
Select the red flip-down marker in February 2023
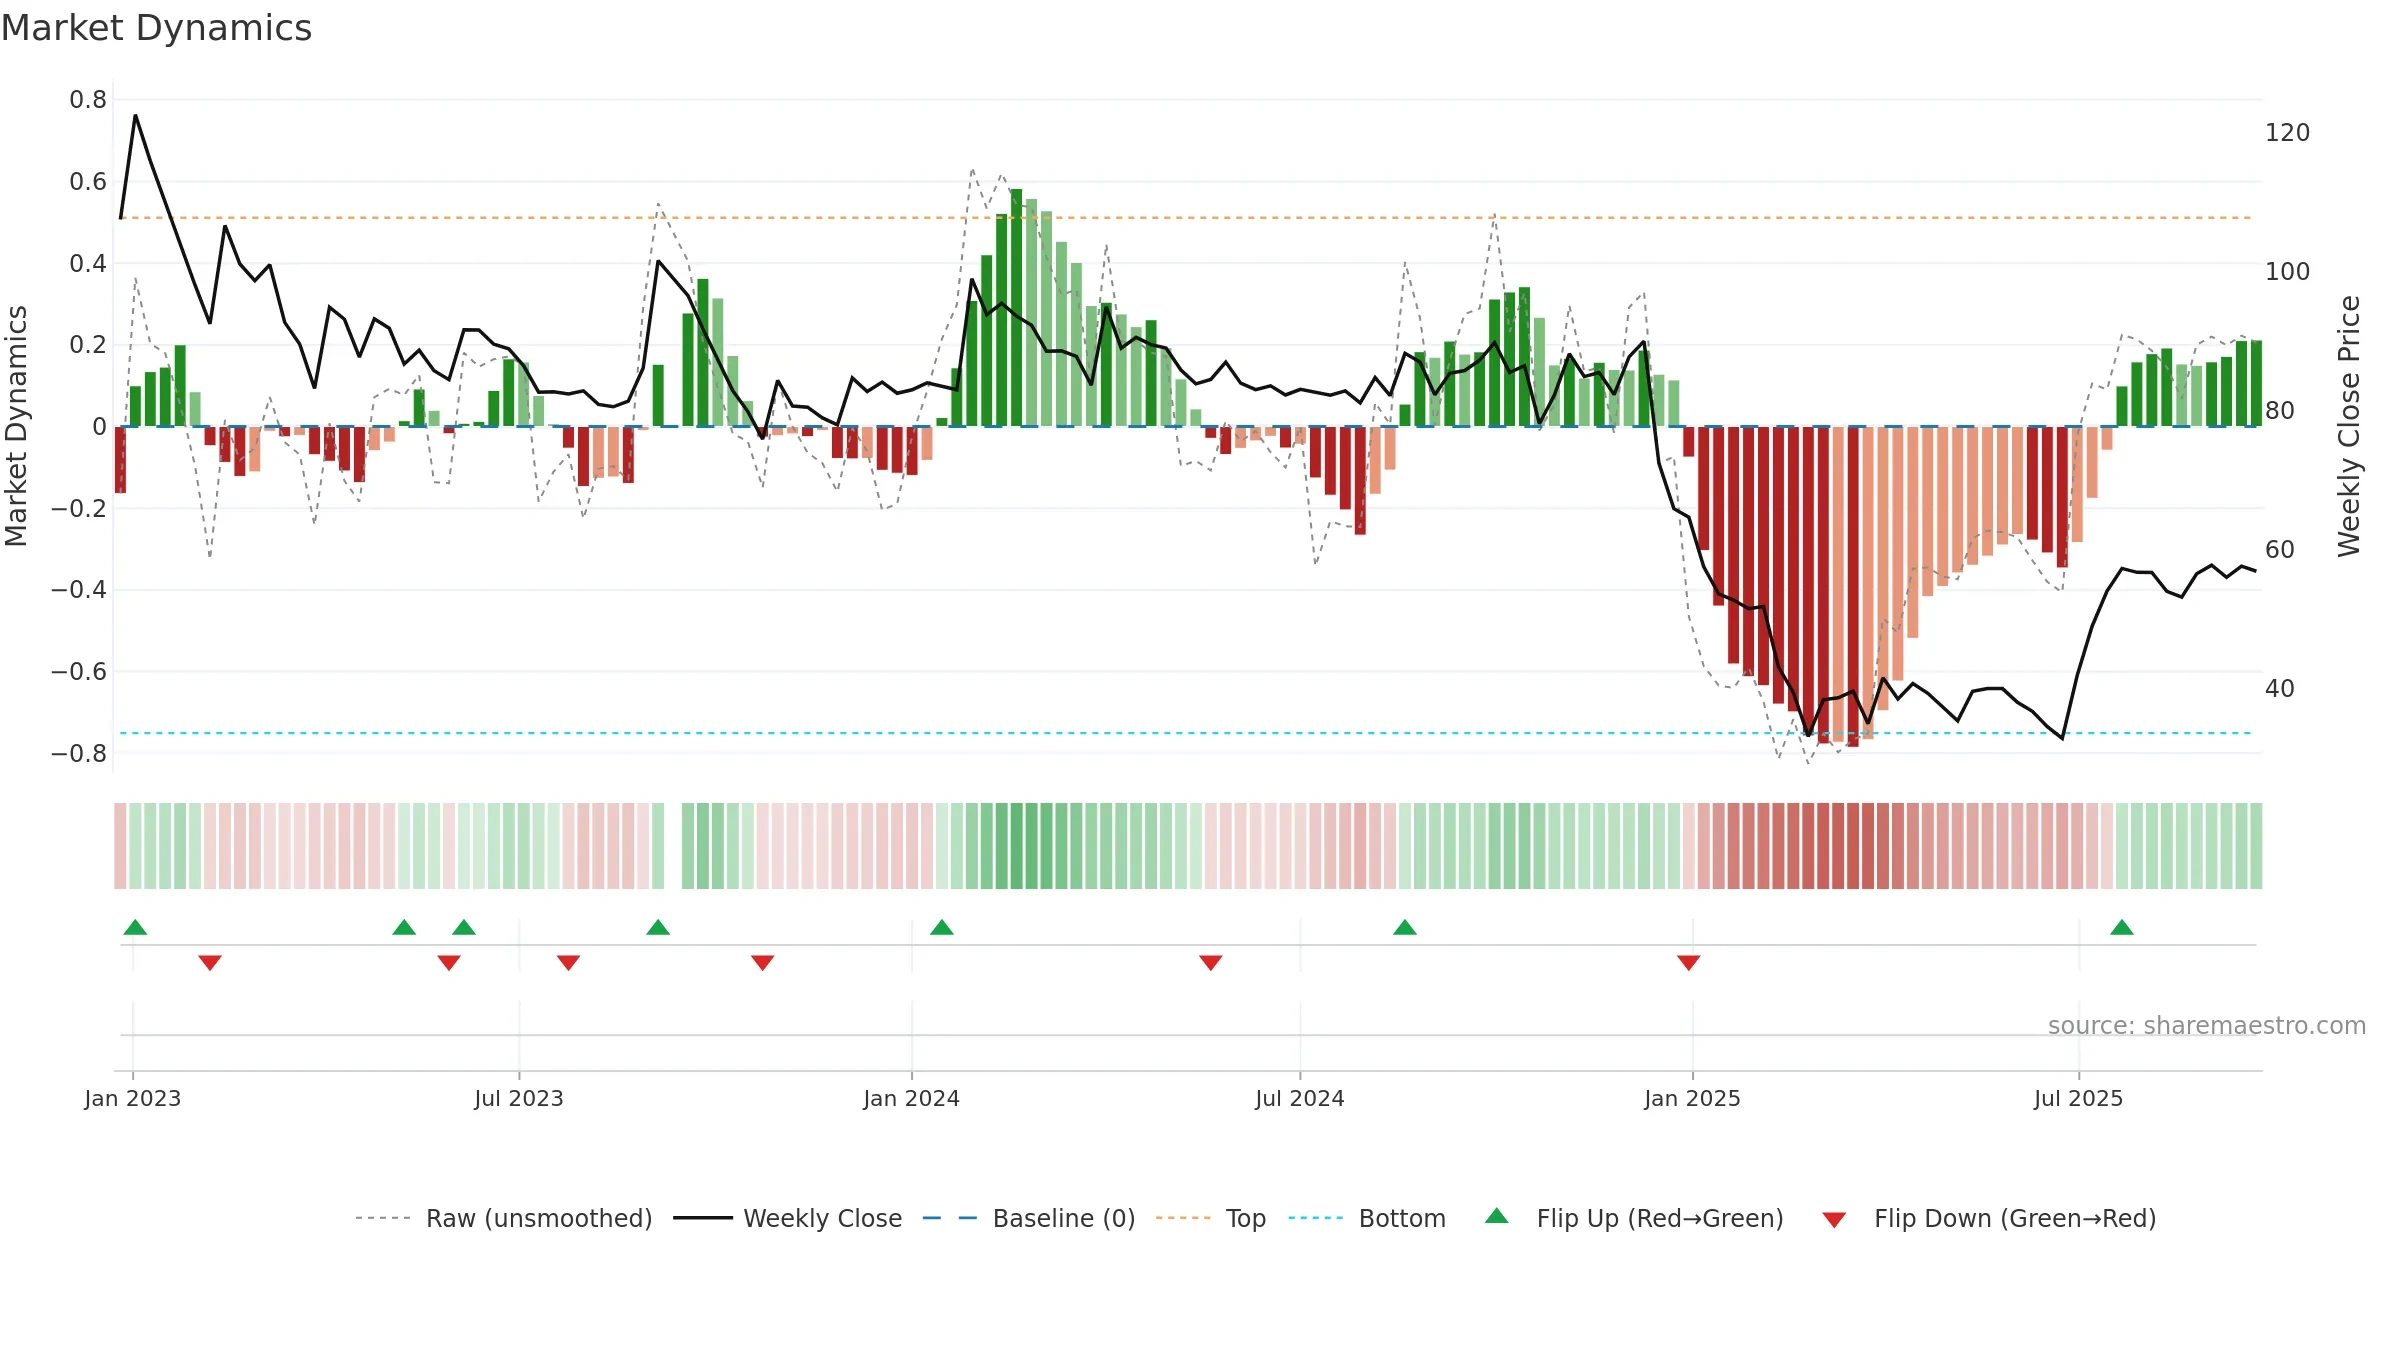(210, 963)
